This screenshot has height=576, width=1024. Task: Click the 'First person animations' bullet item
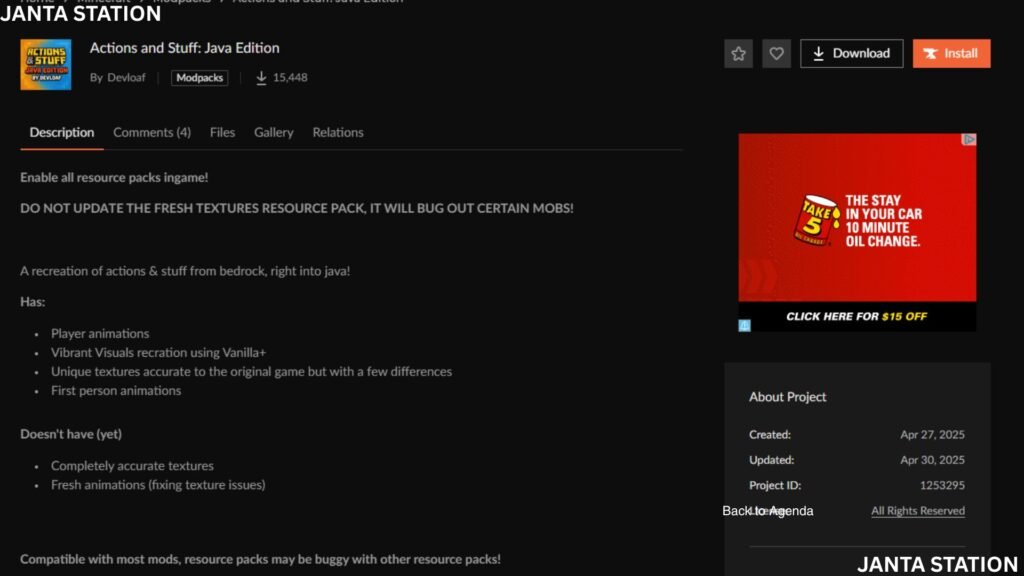(116, 391)
